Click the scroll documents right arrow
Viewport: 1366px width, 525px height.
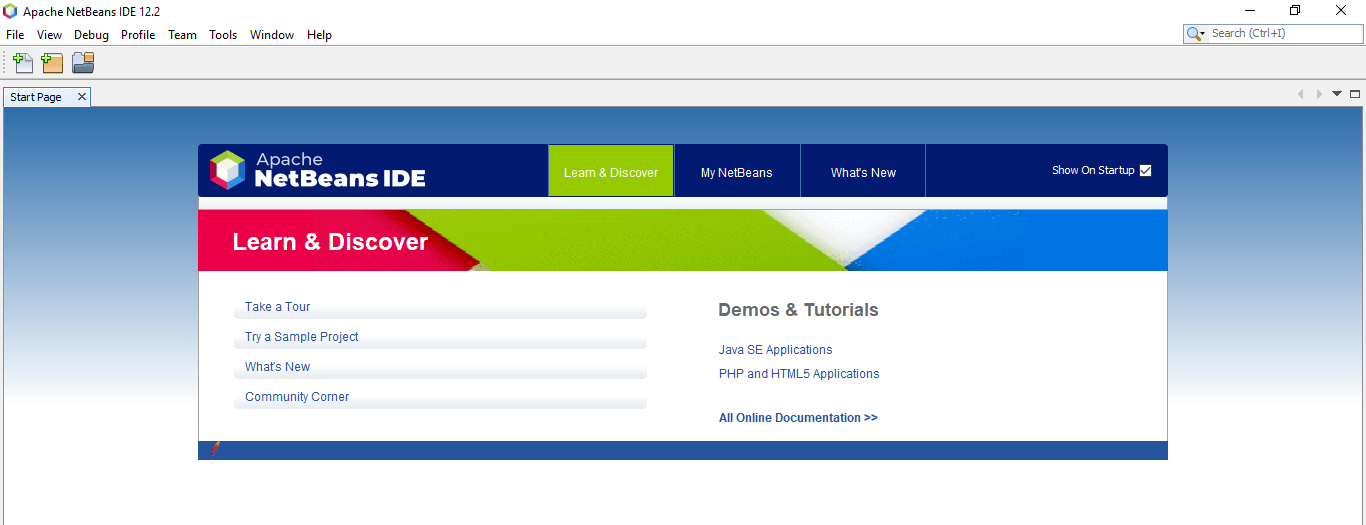click(1319, 94)
